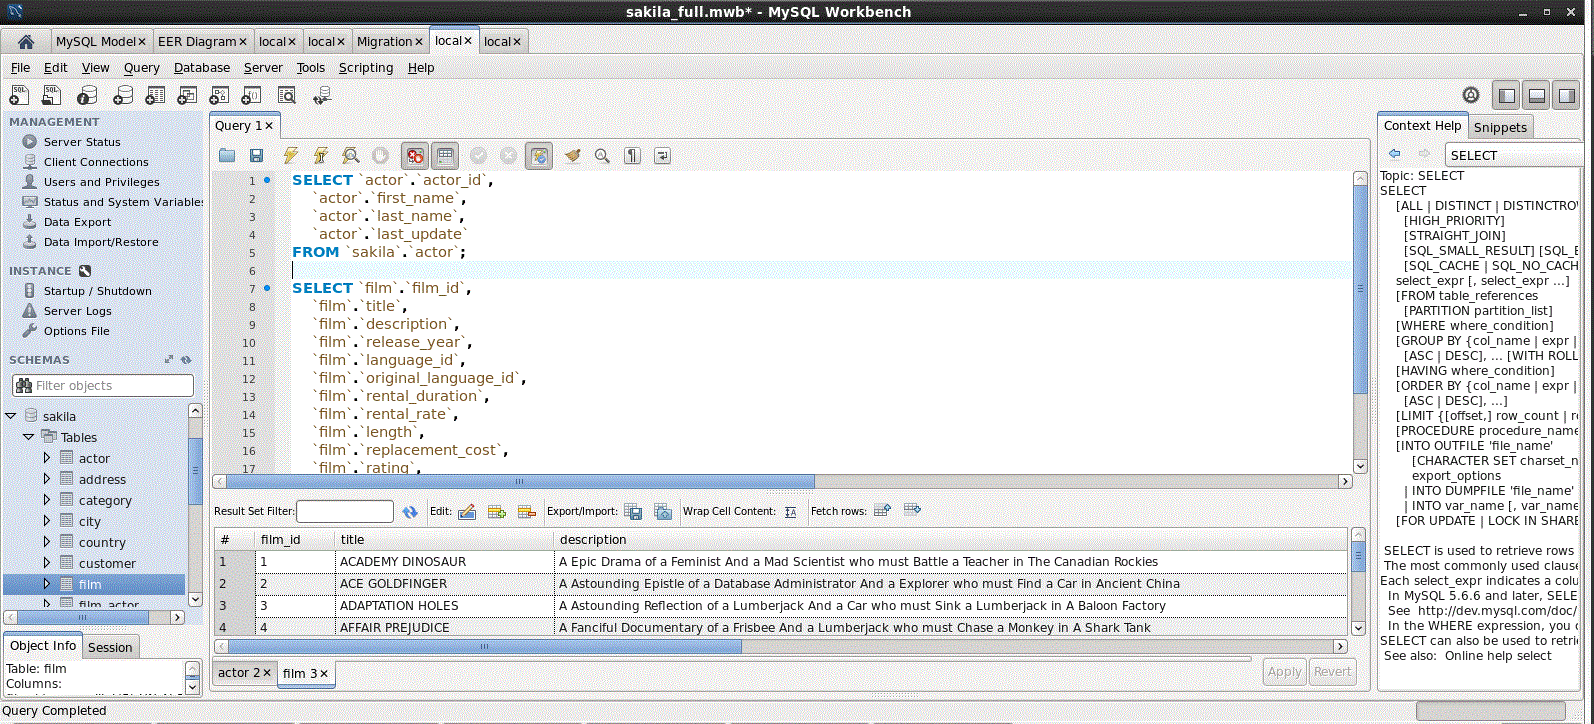The width and height of the screenshot is (1594, 724).
Task: Toggle invisible characters pilcrow button
Action: [x=632, y=156]
